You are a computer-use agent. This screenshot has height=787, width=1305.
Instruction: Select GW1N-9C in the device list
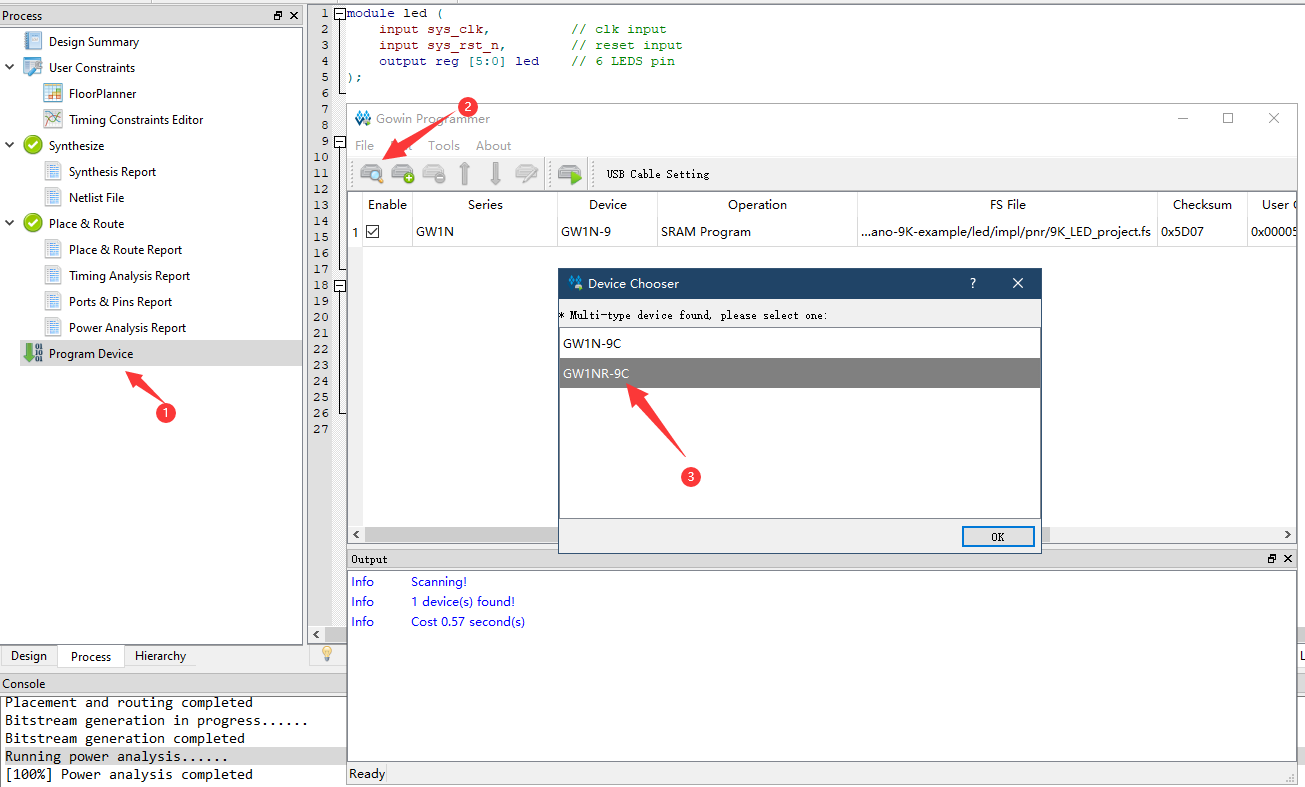click(x=800, y=343)
